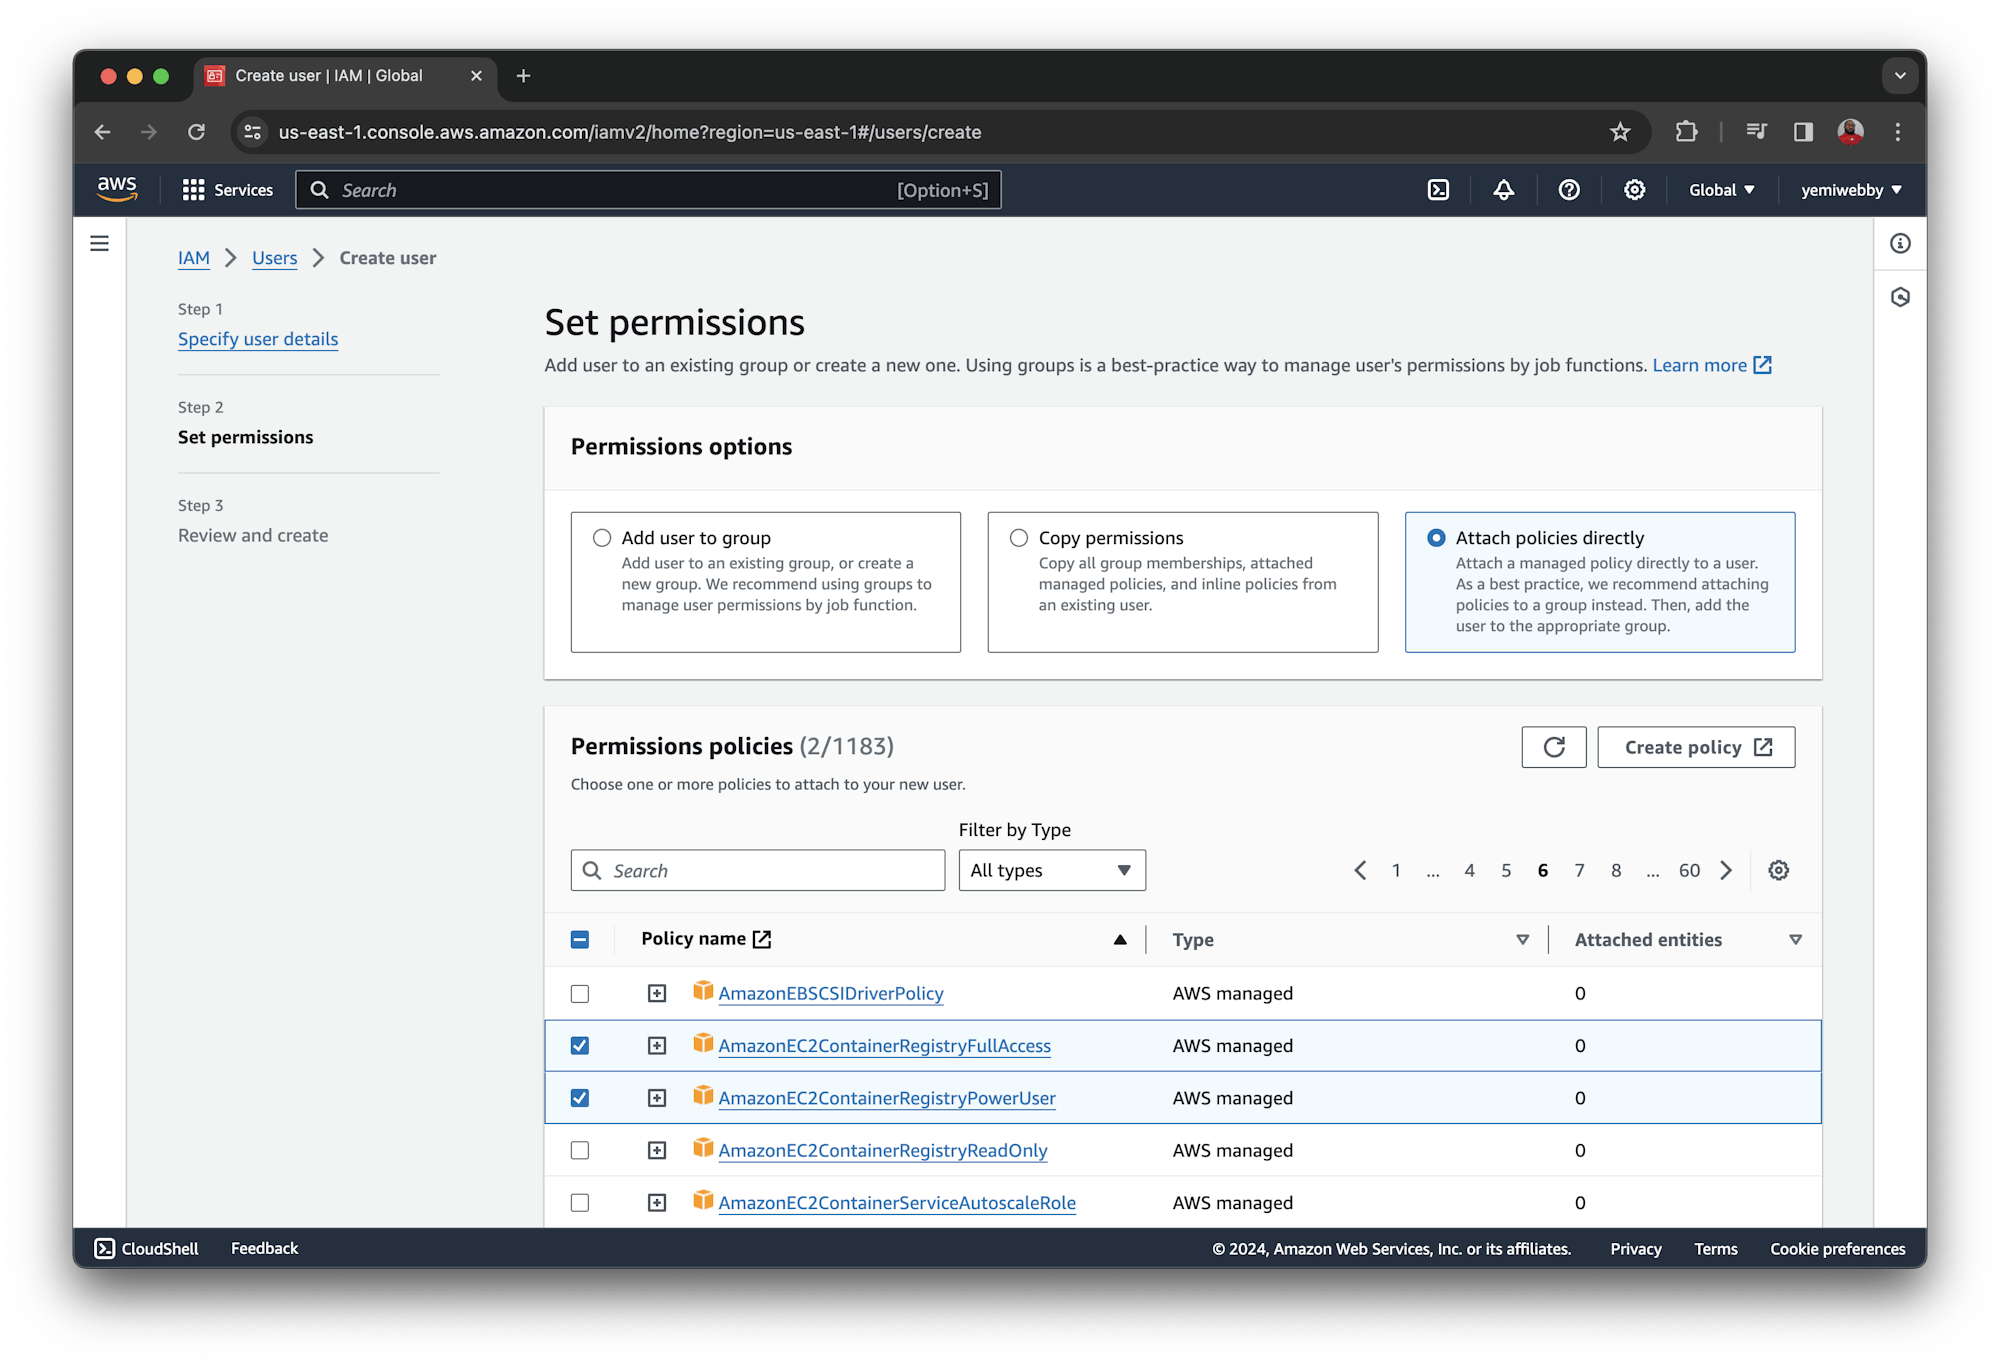The width and height of the screenshot is (2000, 1365).
Task: Open the Users breadcrumb link
Action: 274,257
